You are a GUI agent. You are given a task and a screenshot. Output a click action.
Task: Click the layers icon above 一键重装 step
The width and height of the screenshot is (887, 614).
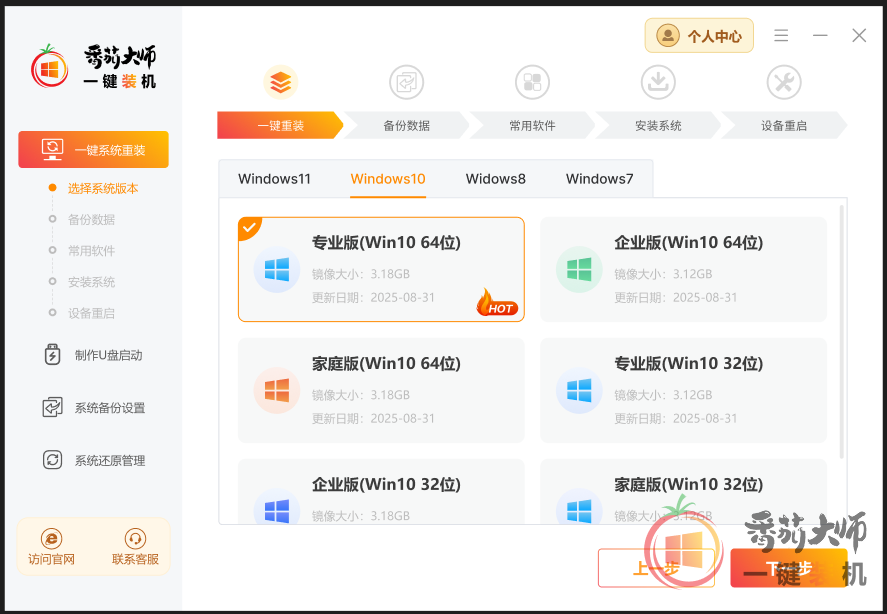click(x=280, y=82)
